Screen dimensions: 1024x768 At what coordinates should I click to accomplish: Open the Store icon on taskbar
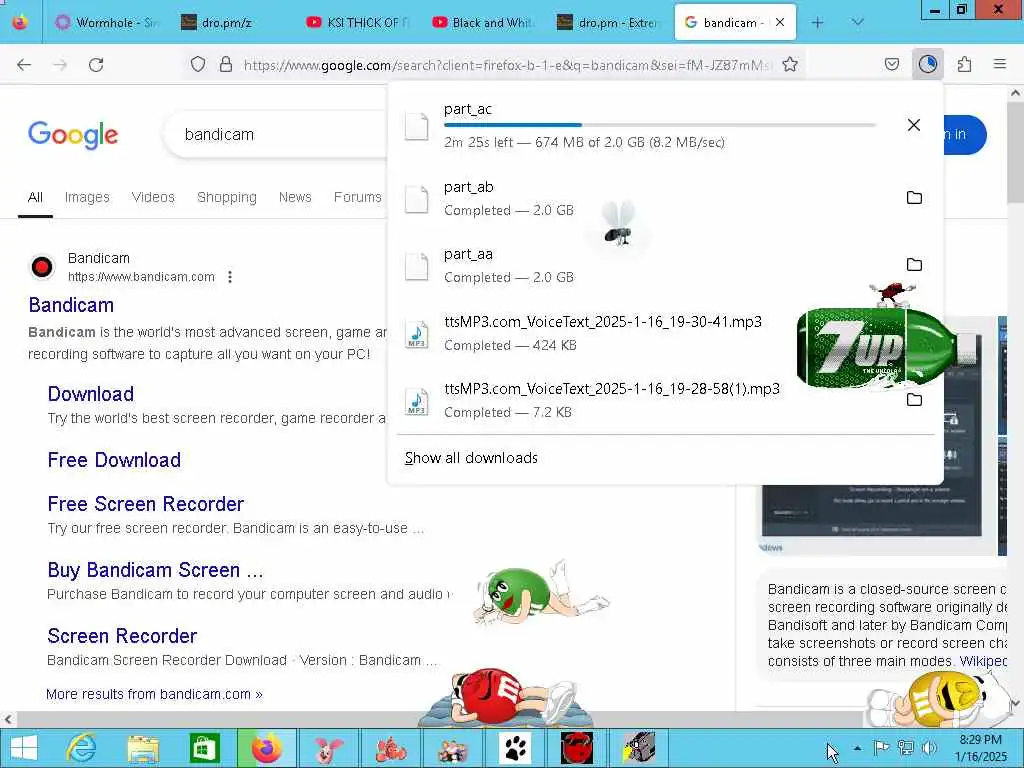coord(204,748)
